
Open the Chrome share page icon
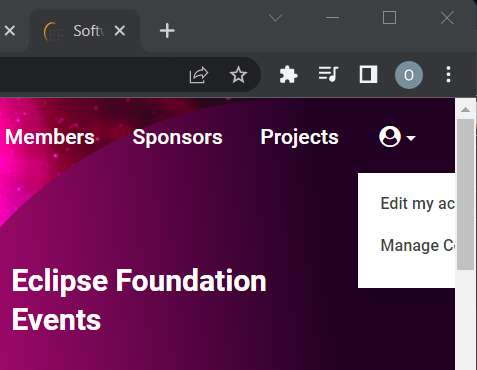[199, 75]
